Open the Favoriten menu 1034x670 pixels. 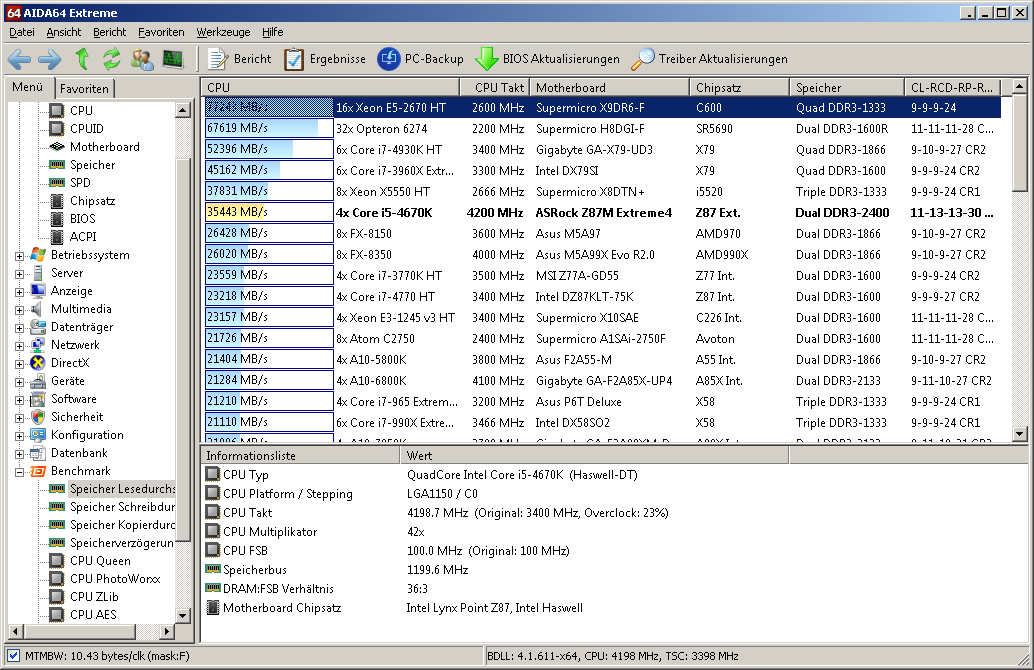point(161,32)
